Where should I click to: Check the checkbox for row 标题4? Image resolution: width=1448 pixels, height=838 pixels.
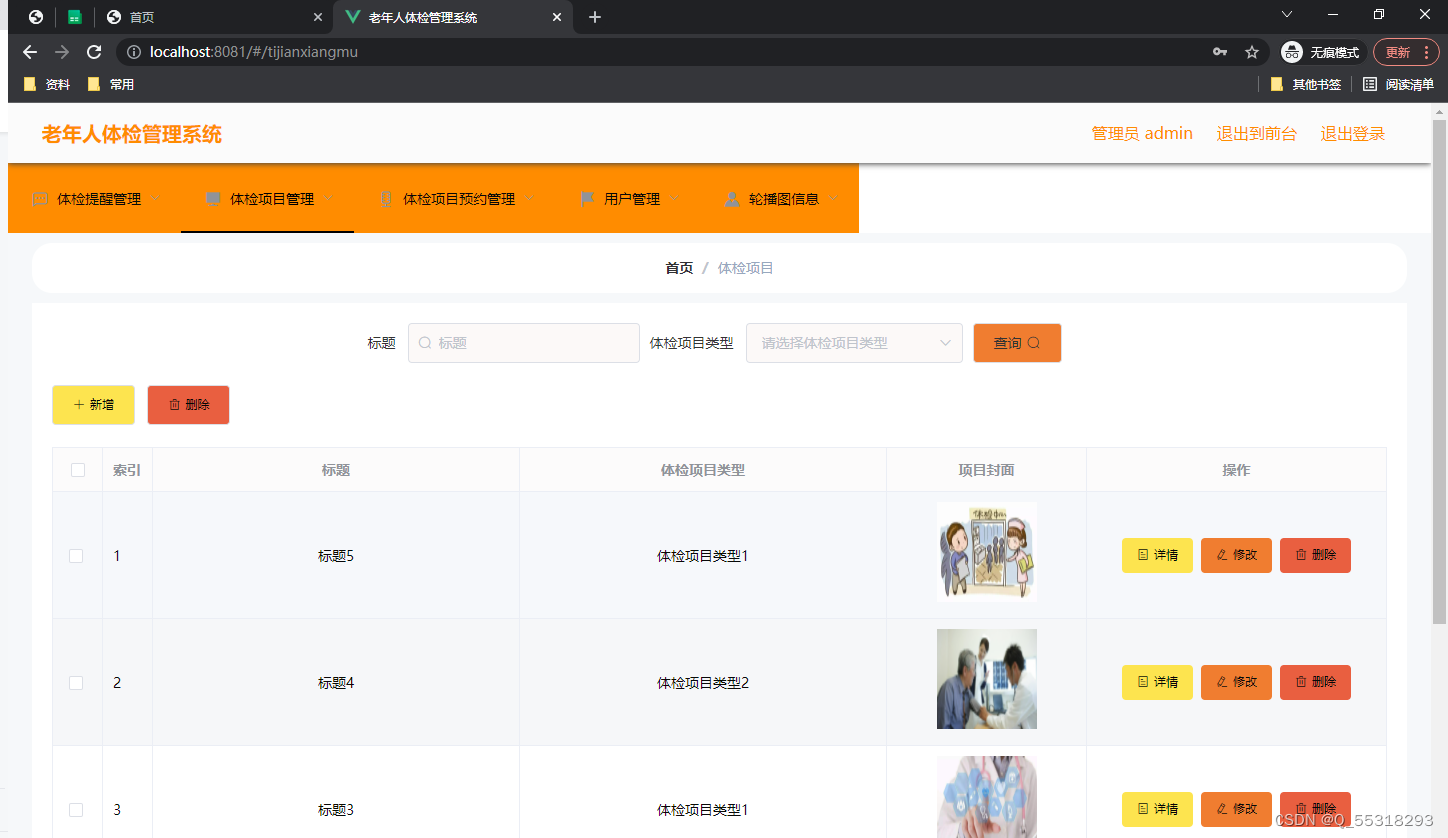(76, 683)
